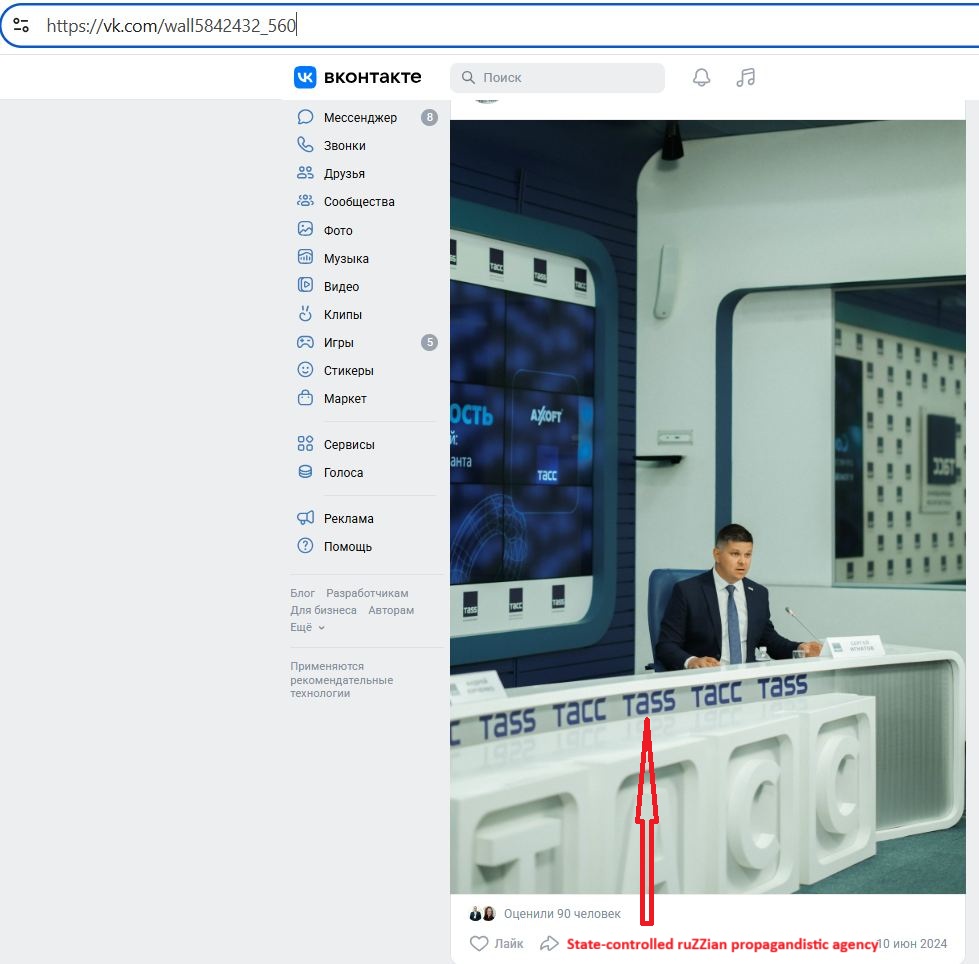The height and width of the screenshot is (964, 979).
Task: Click the Звонки phone icon
Action: (306, 145)
